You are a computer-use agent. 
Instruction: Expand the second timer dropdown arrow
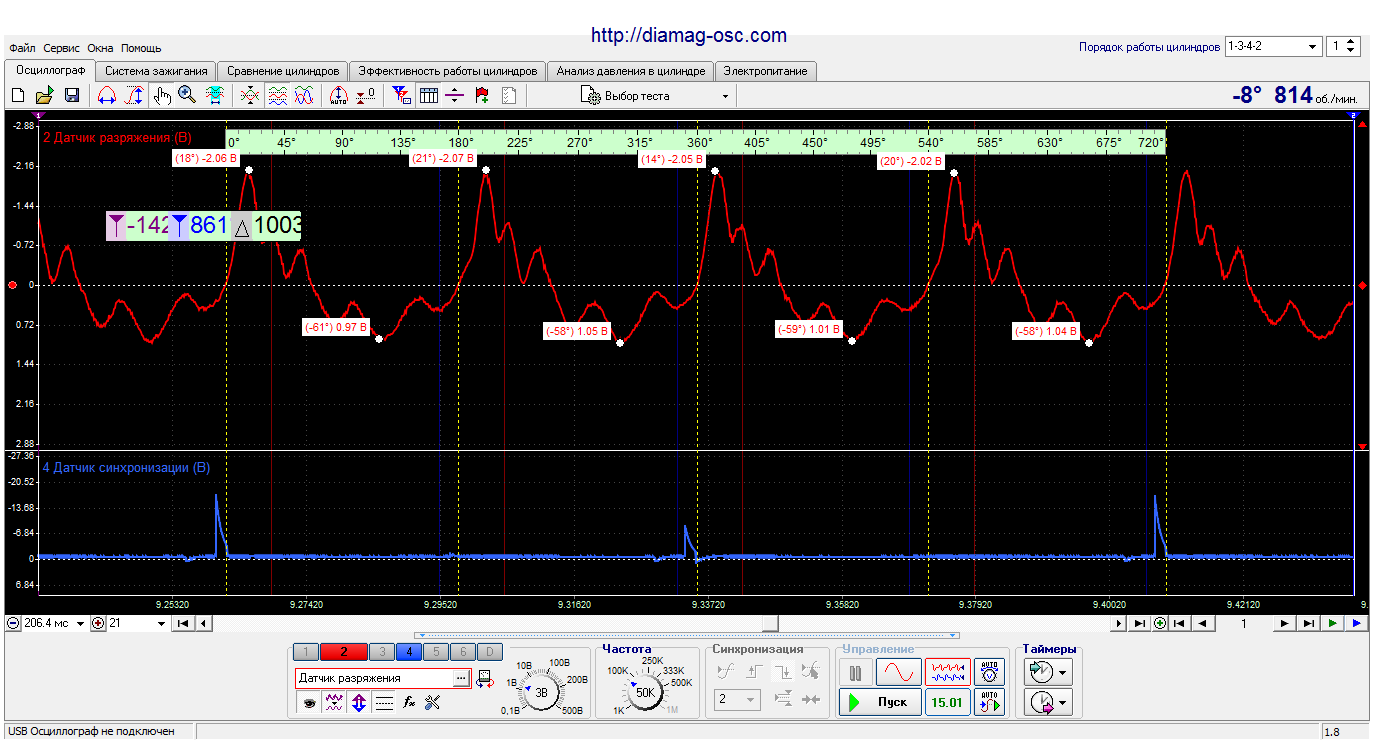pyautogui.click(x=1065, y=703)
